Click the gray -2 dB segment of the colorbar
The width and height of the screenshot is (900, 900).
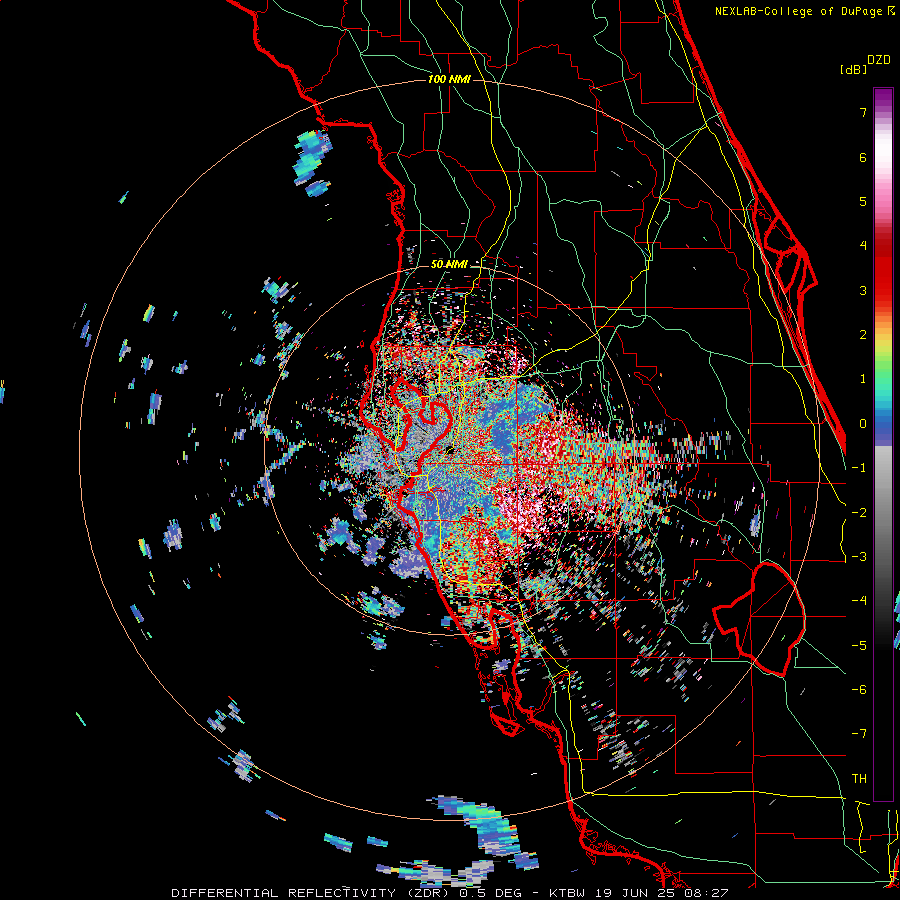pos(883,513)
